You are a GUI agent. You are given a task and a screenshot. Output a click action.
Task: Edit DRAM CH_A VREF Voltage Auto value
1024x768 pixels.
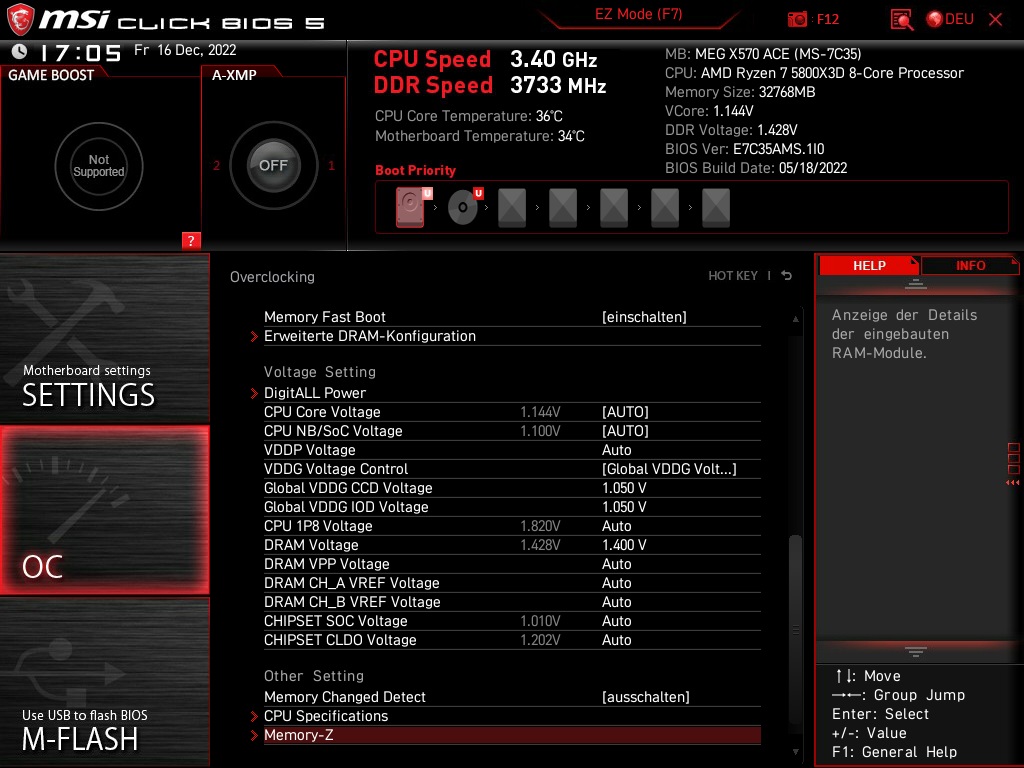[616, 583]
